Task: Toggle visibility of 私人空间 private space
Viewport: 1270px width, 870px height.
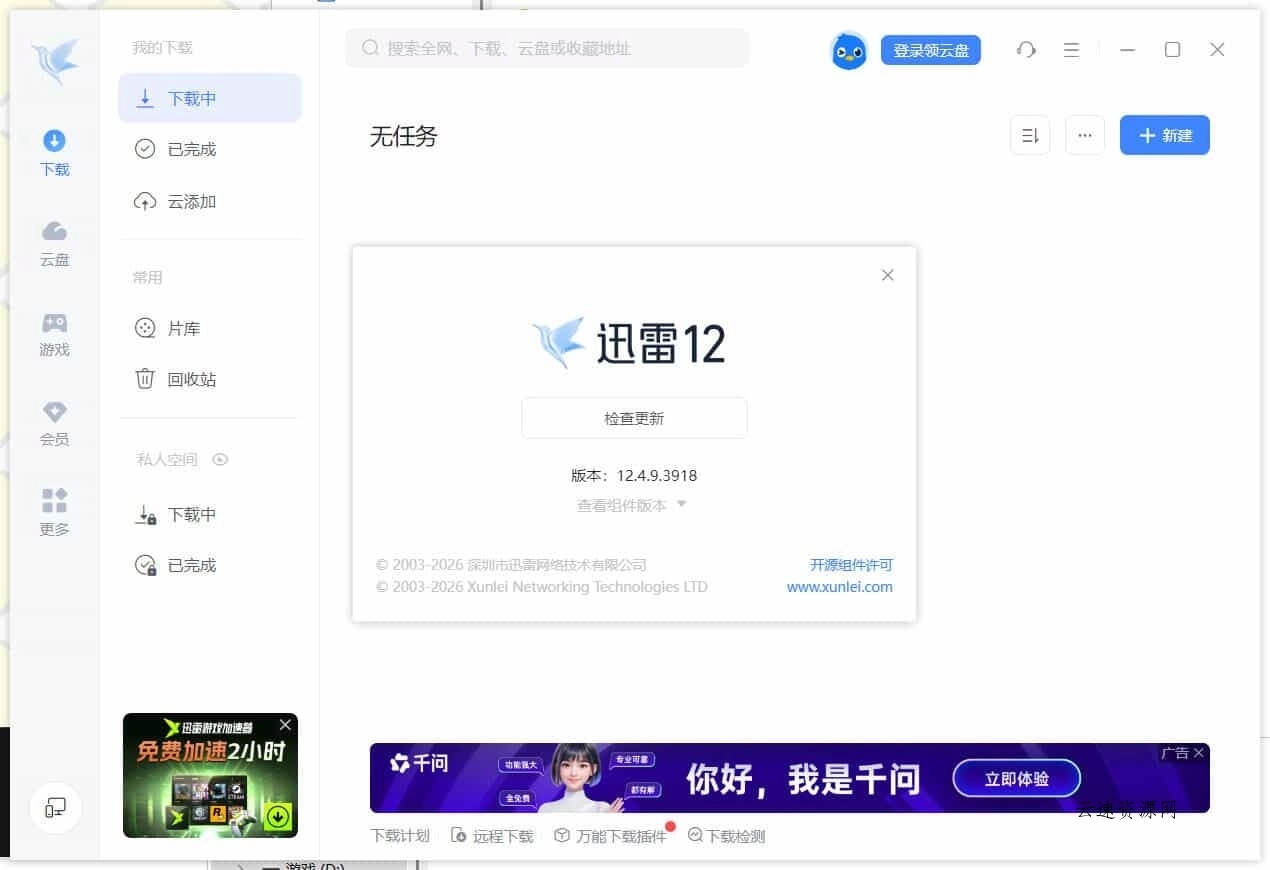Action: tap(220, 460)
